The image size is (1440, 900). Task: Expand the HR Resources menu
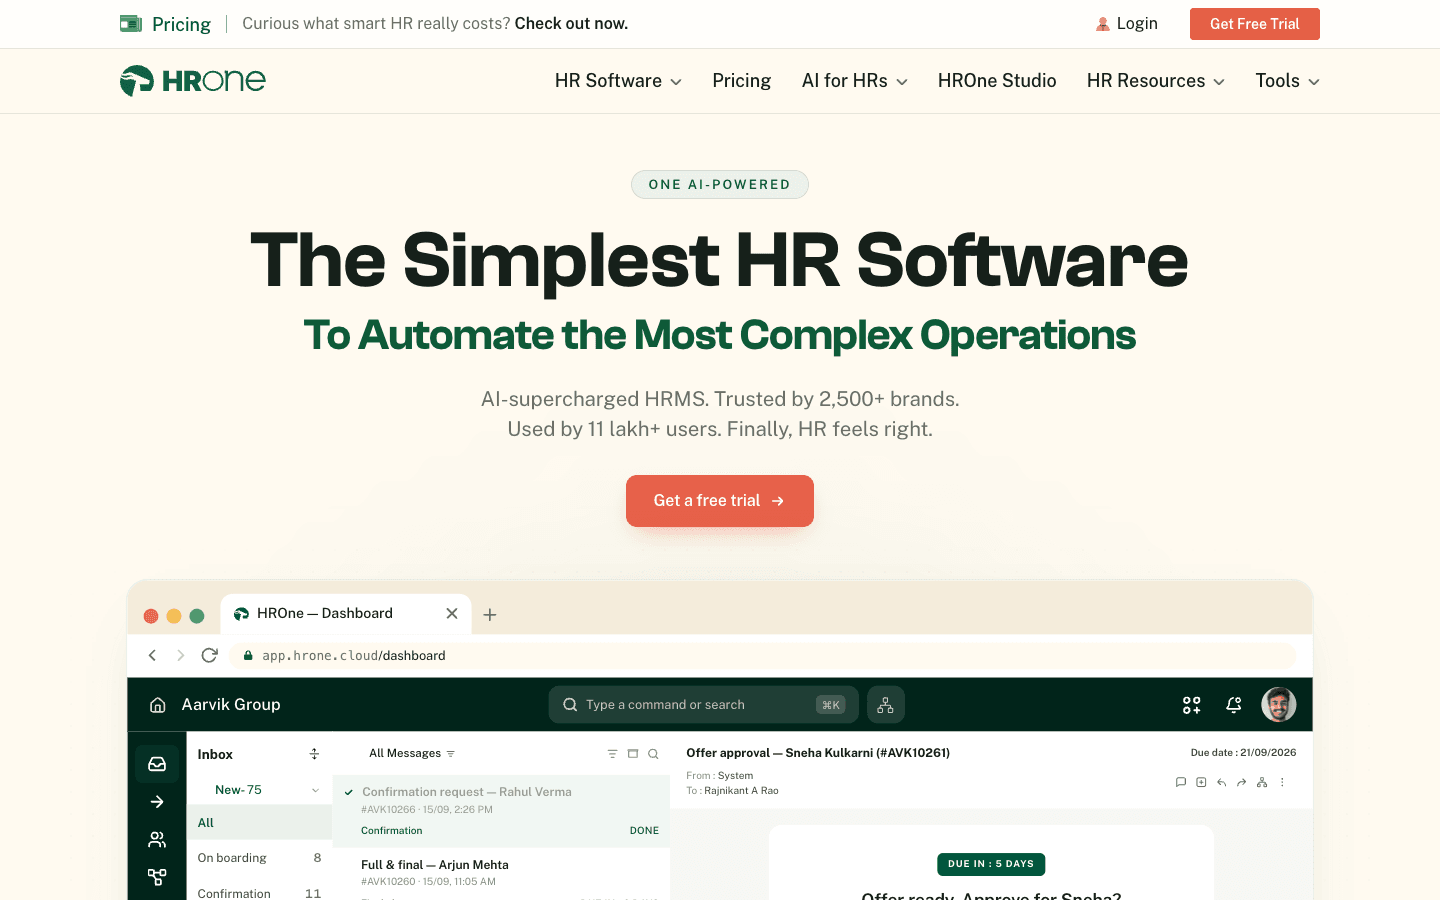1156,81
